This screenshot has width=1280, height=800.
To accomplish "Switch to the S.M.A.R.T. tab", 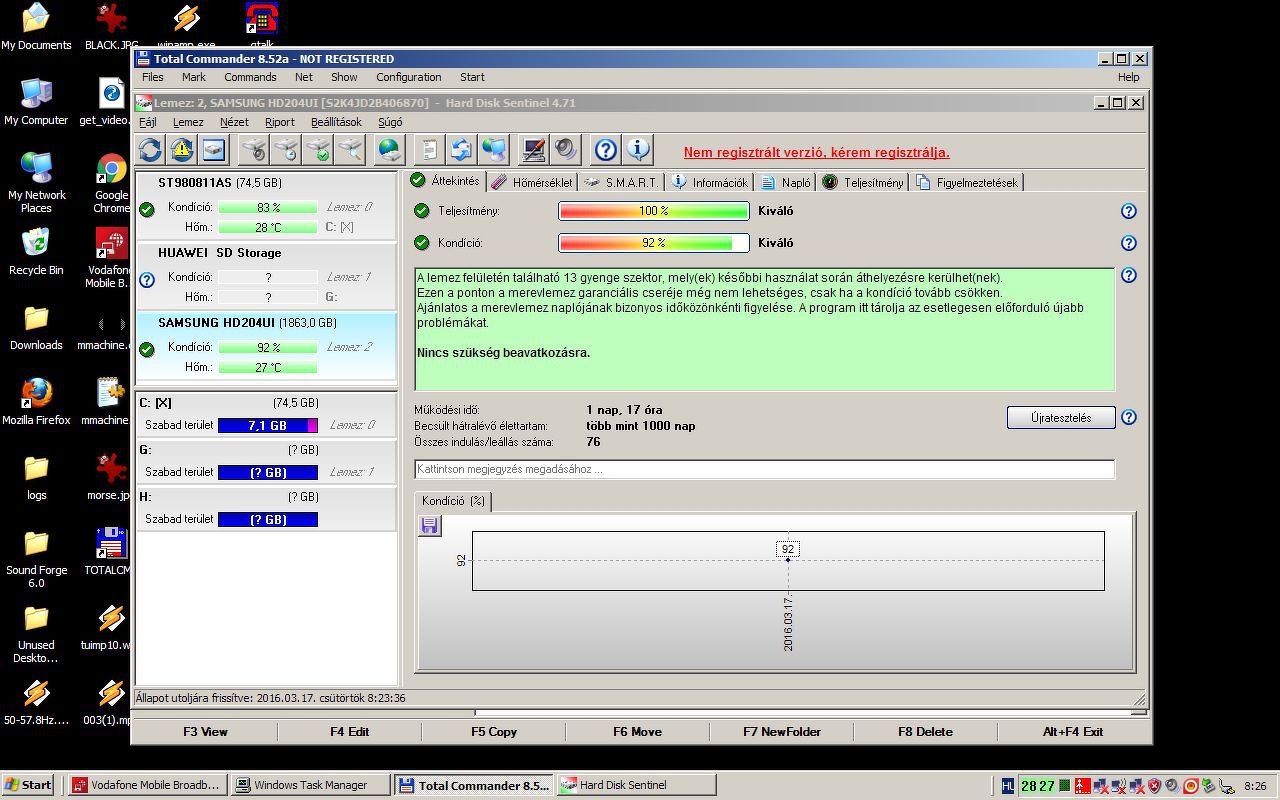I will tap(621, 182).
